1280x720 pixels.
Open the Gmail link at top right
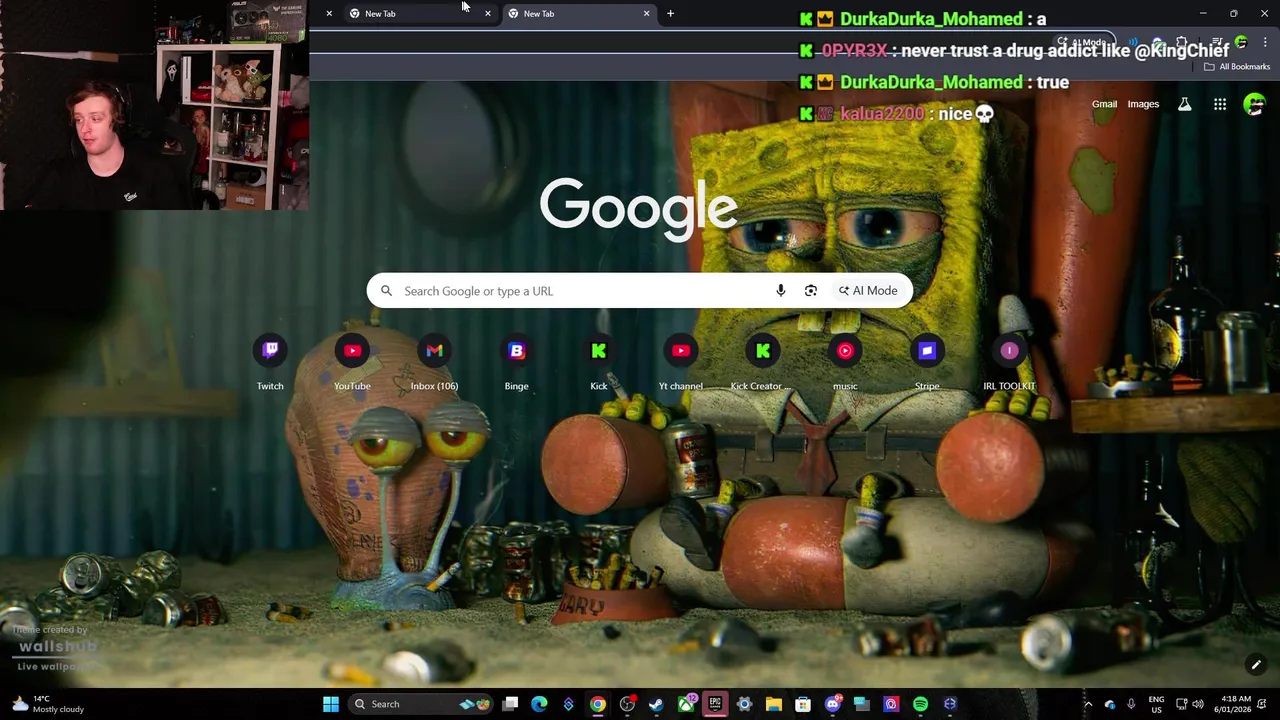(1104, 104)
